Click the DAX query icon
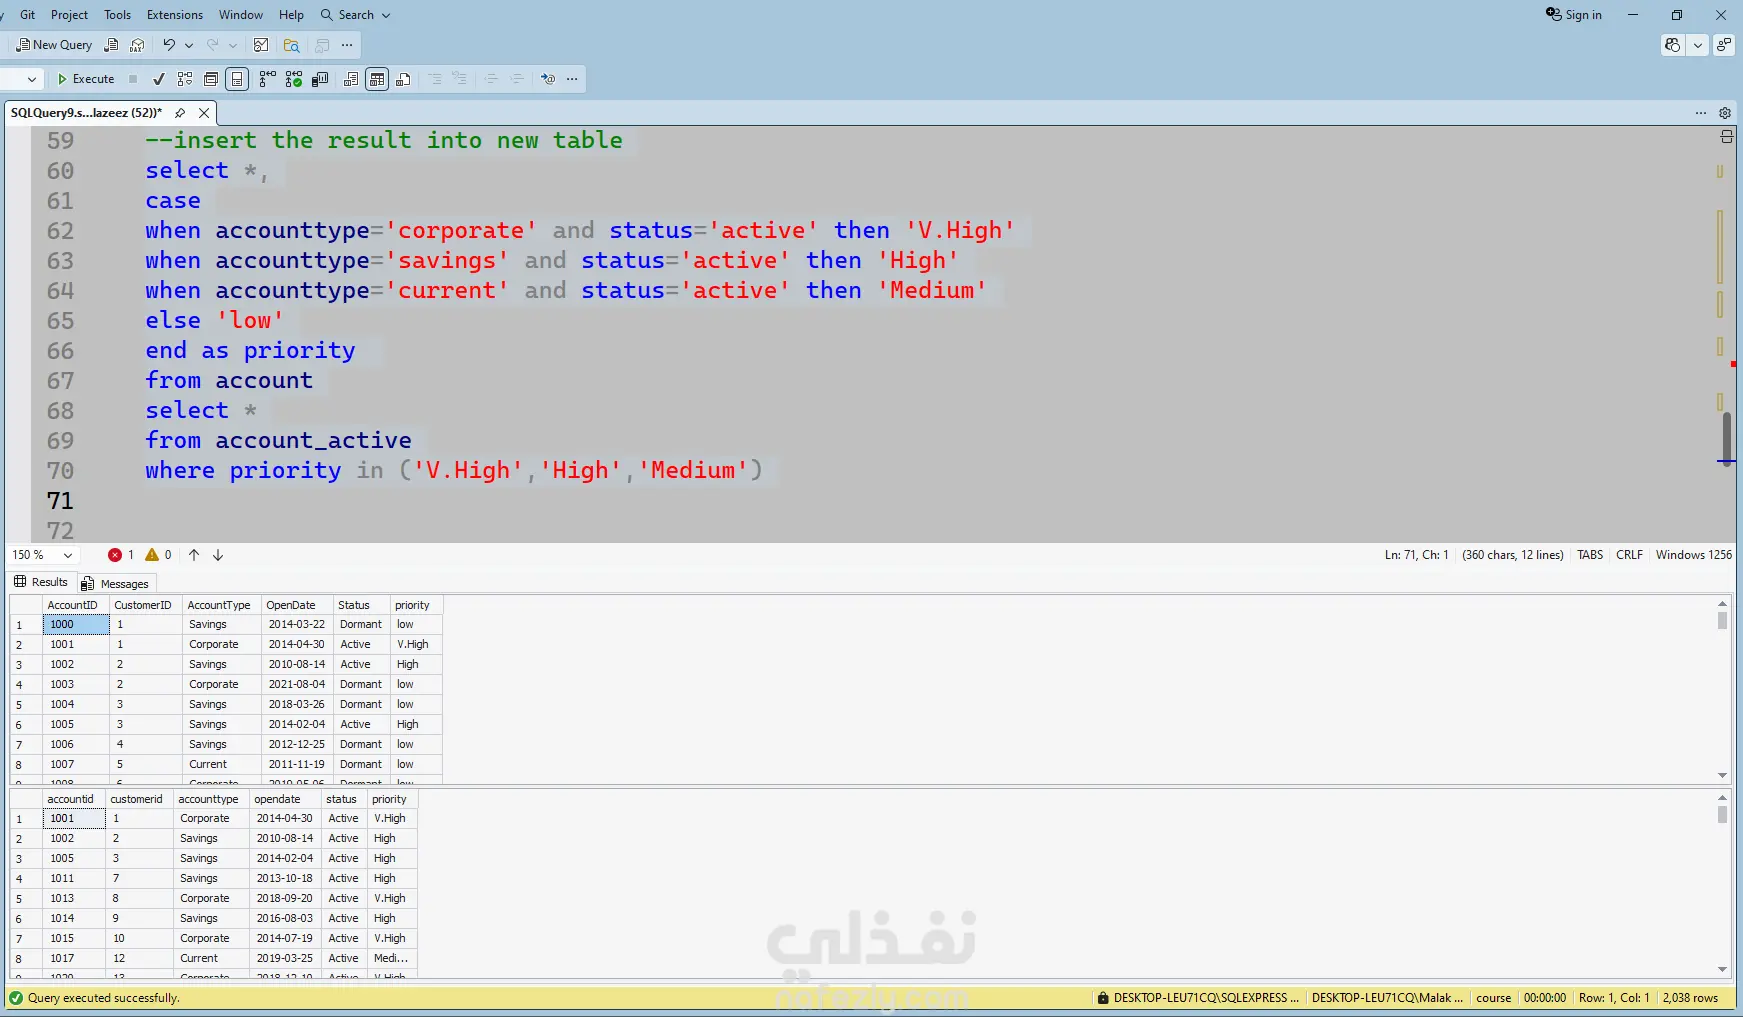Screen dimensions: 1743x1017 click(x=137, y=45)
